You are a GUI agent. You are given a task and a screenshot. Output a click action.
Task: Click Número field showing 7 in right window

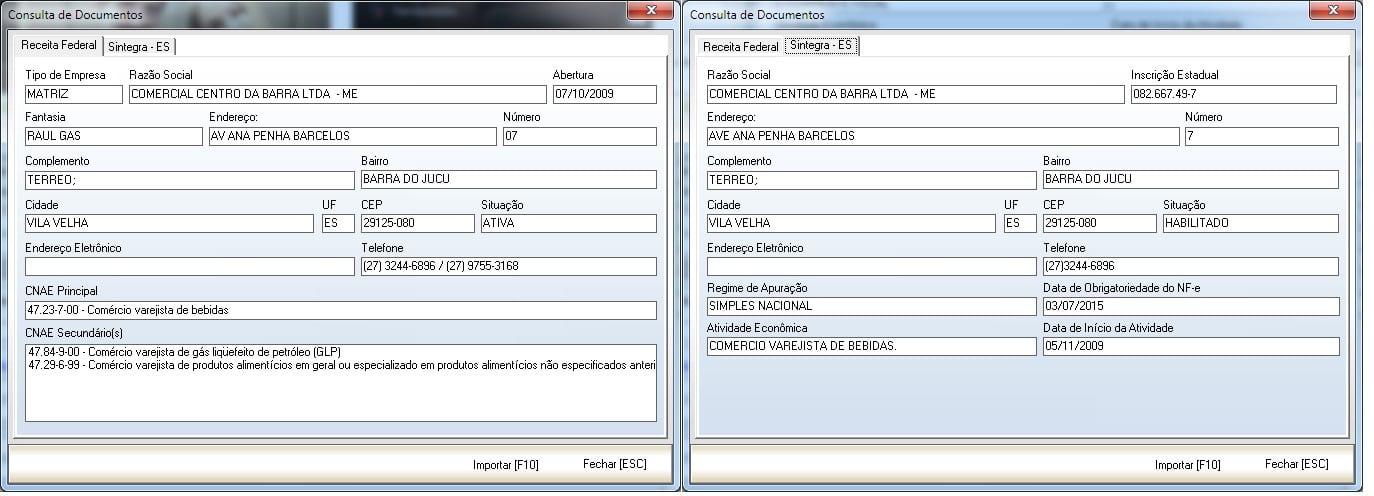[1262, 136]
